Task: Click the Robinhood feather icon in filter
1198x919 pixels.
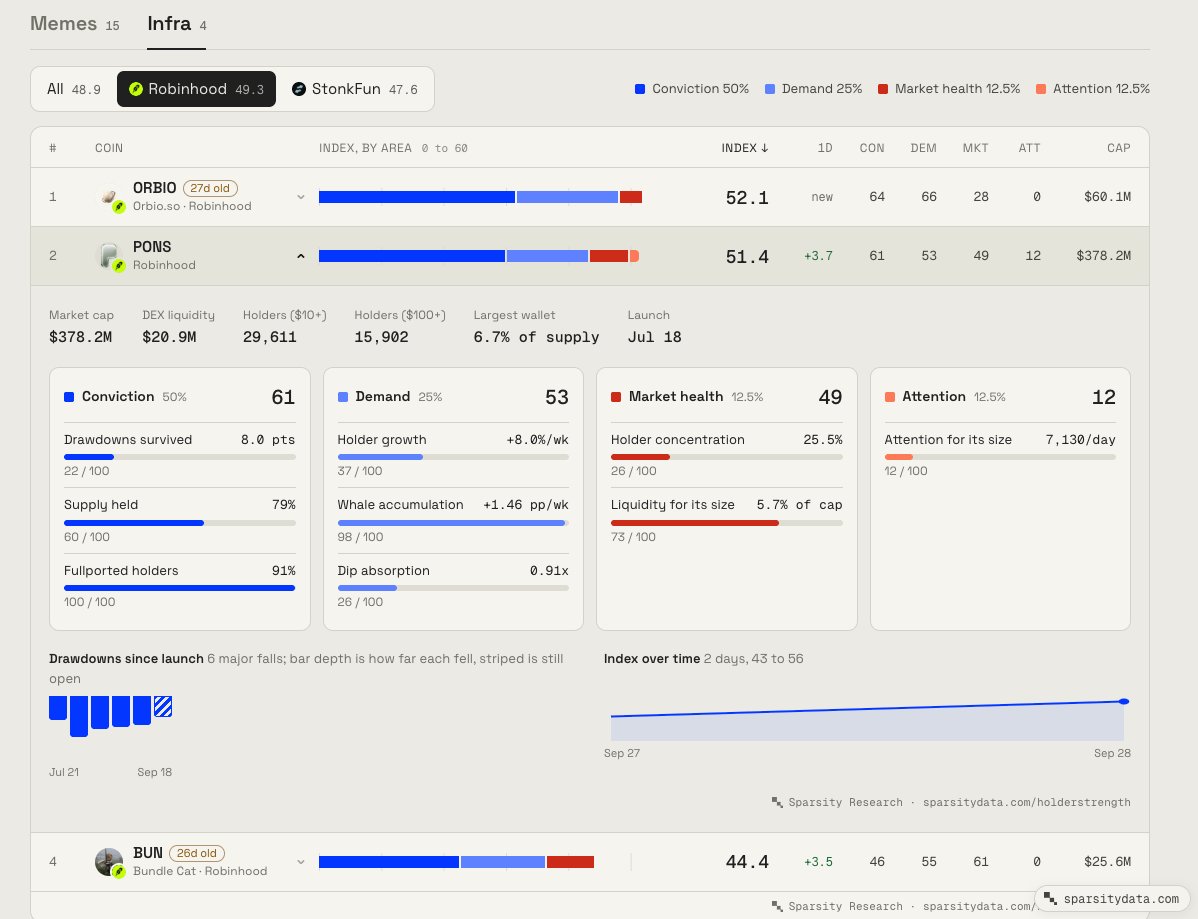Action: pyautogui.click(x=136, y=89)
